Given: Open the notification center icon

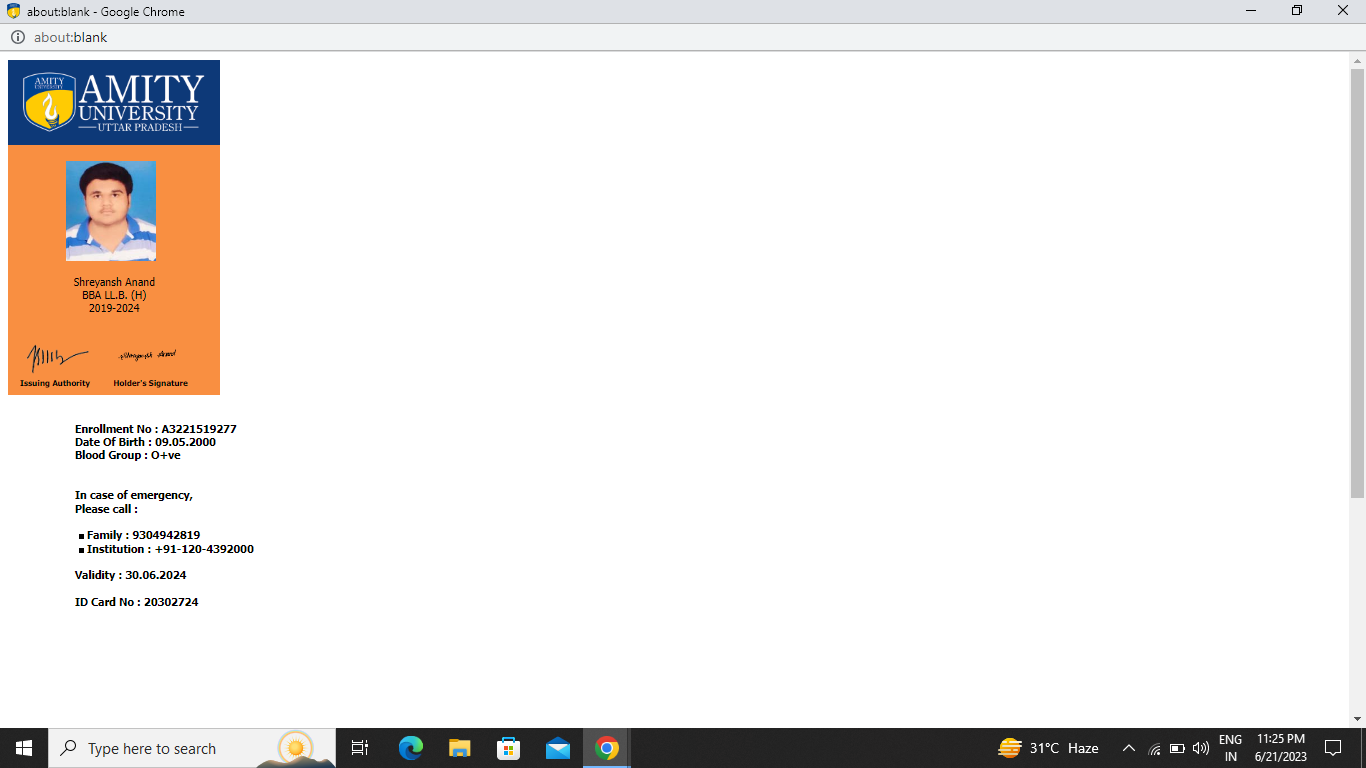Looking at the screenshot, I should [x=1332, y=748].
